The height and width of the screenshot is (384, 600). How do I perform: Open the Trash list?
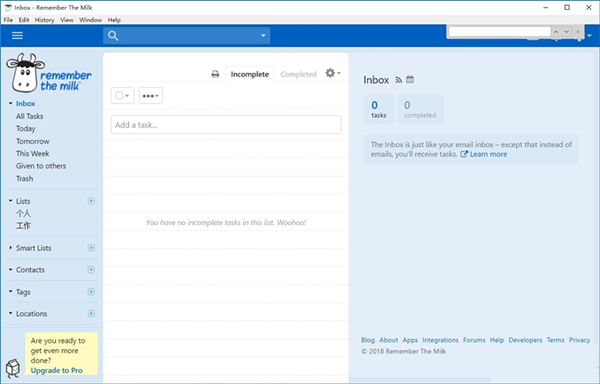pyautogui.click(x=24, y=179)
